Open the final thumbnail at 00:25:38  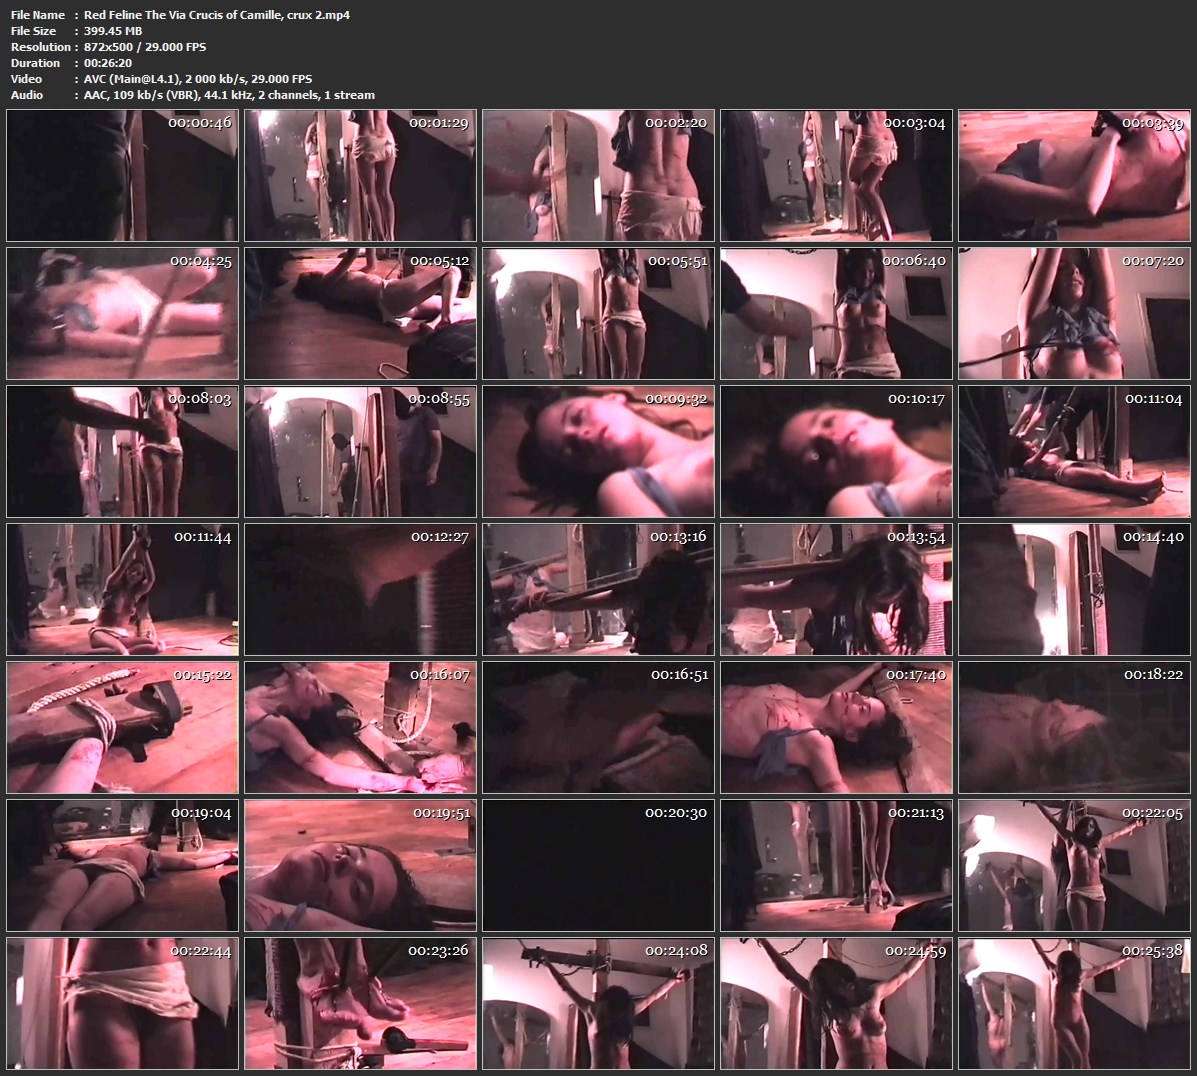[x=1075, y=1004]
